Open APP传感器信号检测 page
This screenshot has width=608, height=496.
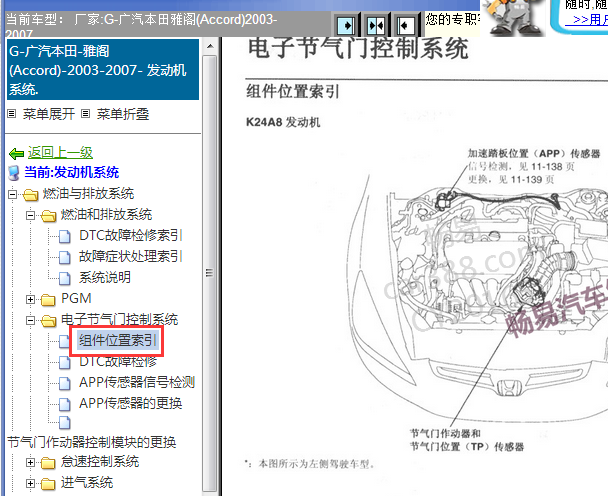(137, 382)
